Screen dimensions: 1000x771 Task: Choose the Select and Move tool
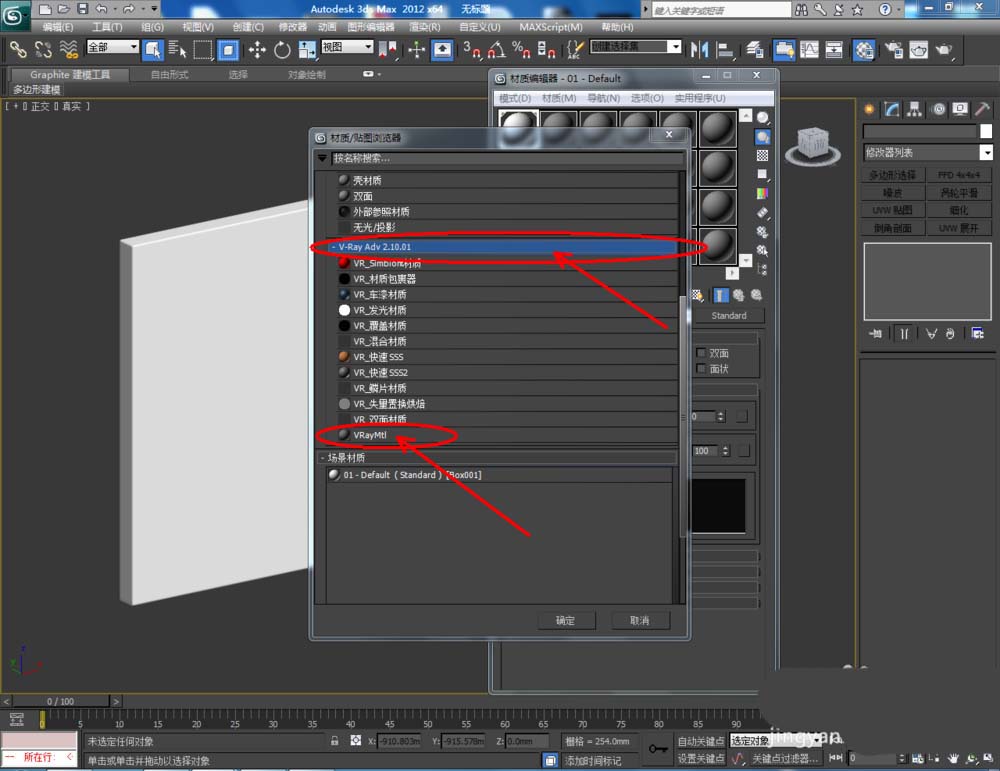[257, 50]
